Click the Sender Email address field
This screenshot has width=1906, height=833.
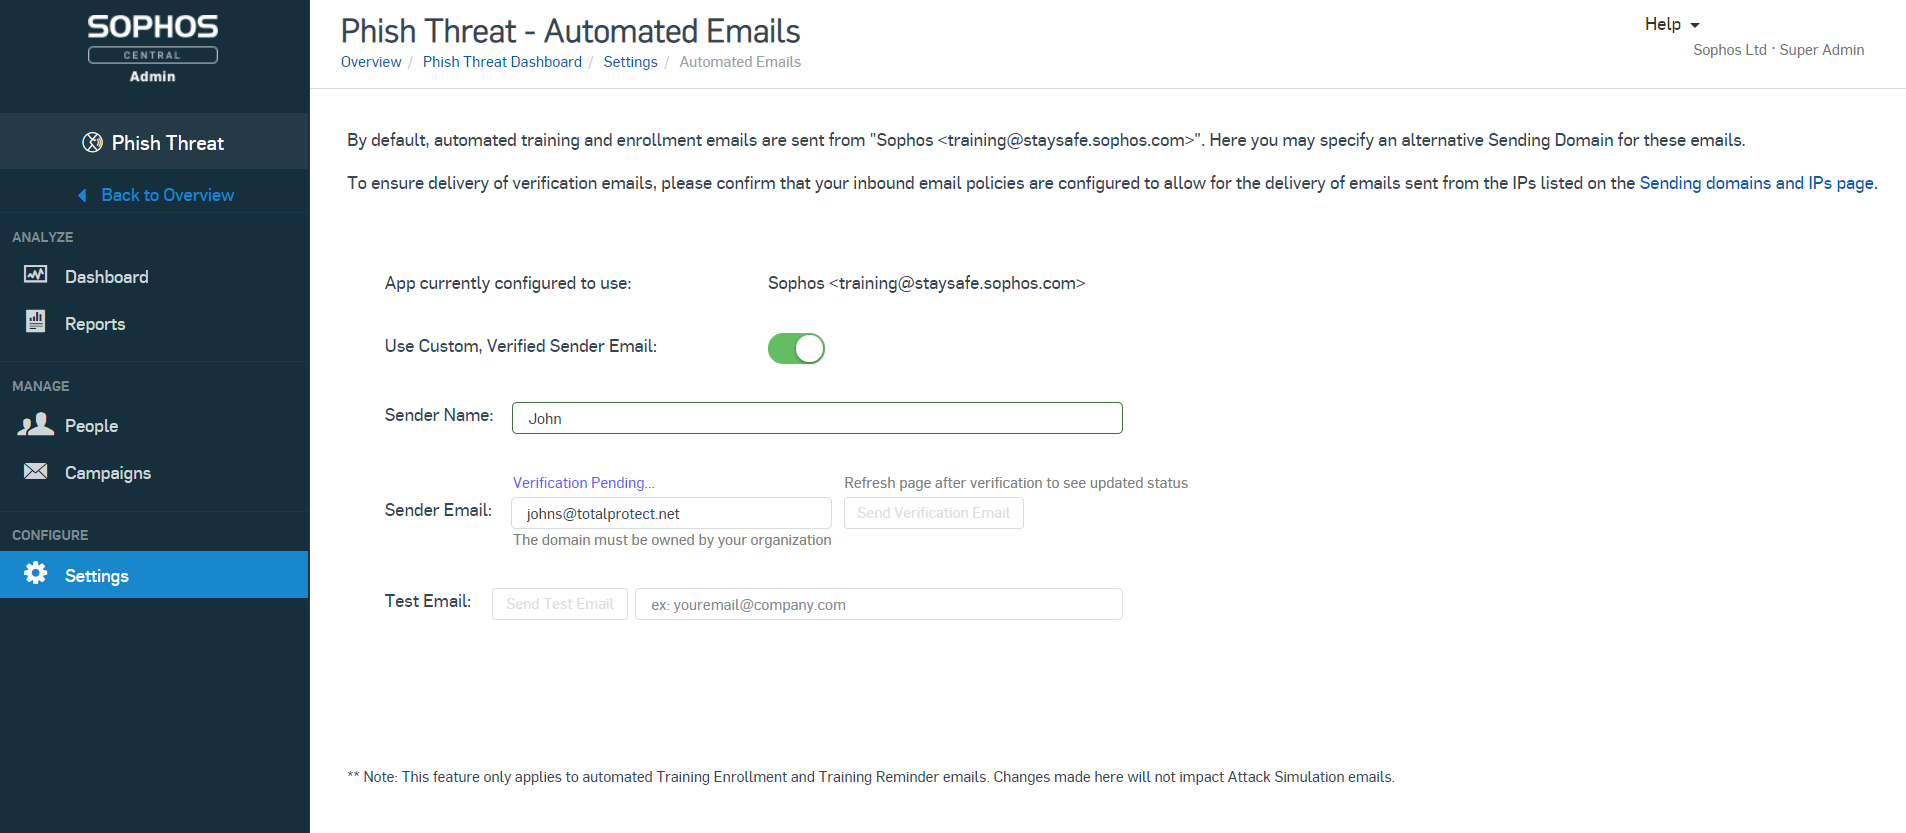tap(671, 513)
